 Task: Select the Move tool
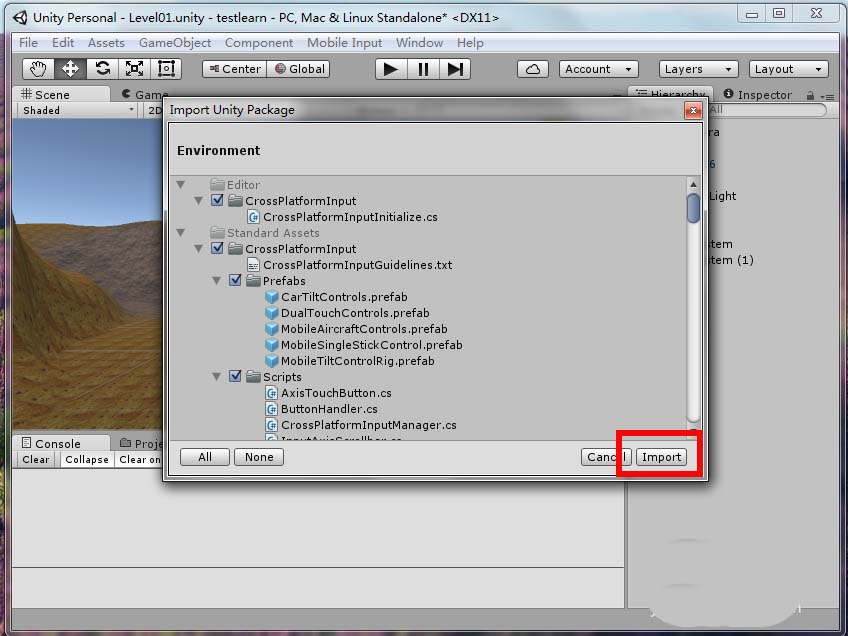coord(70,69)
